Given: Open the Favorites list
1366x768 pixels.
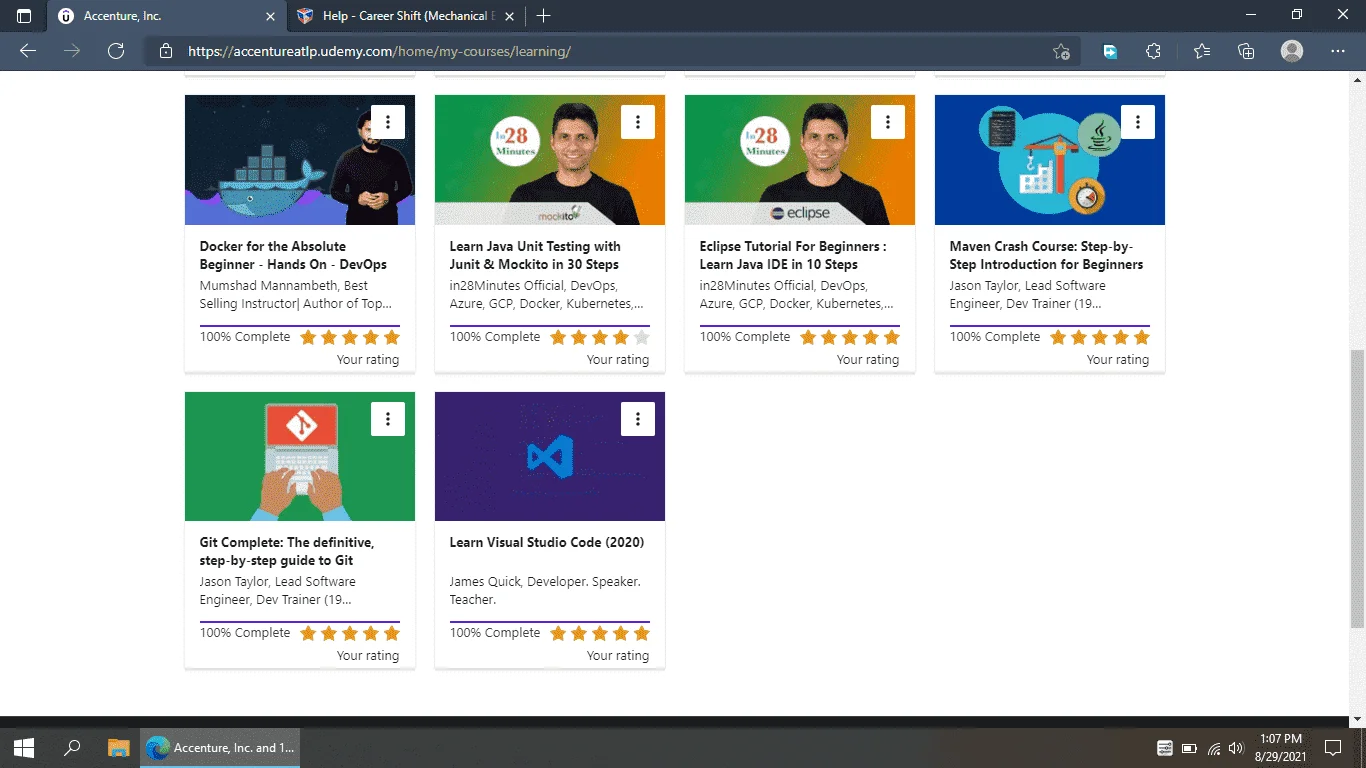Looking at the screenshot, I should point(1201,51).
